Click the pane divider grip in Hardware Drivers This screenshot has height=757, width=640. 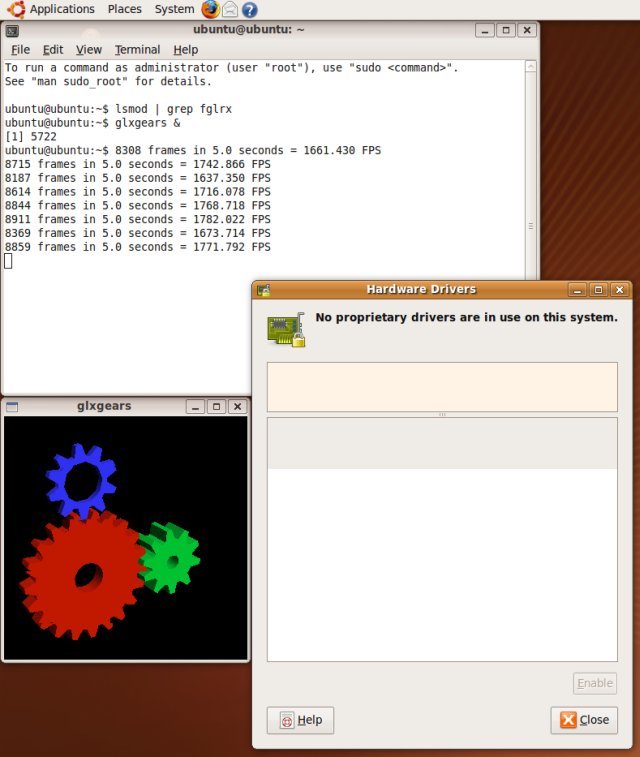point(442,414)
